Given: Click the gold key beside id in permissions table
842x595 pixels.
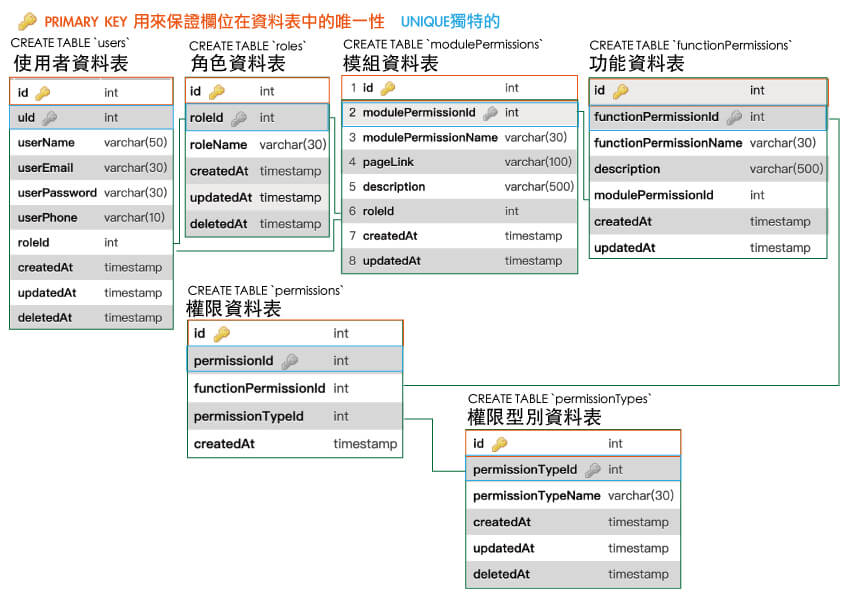Looking at the screenshot, I should 221,334.
